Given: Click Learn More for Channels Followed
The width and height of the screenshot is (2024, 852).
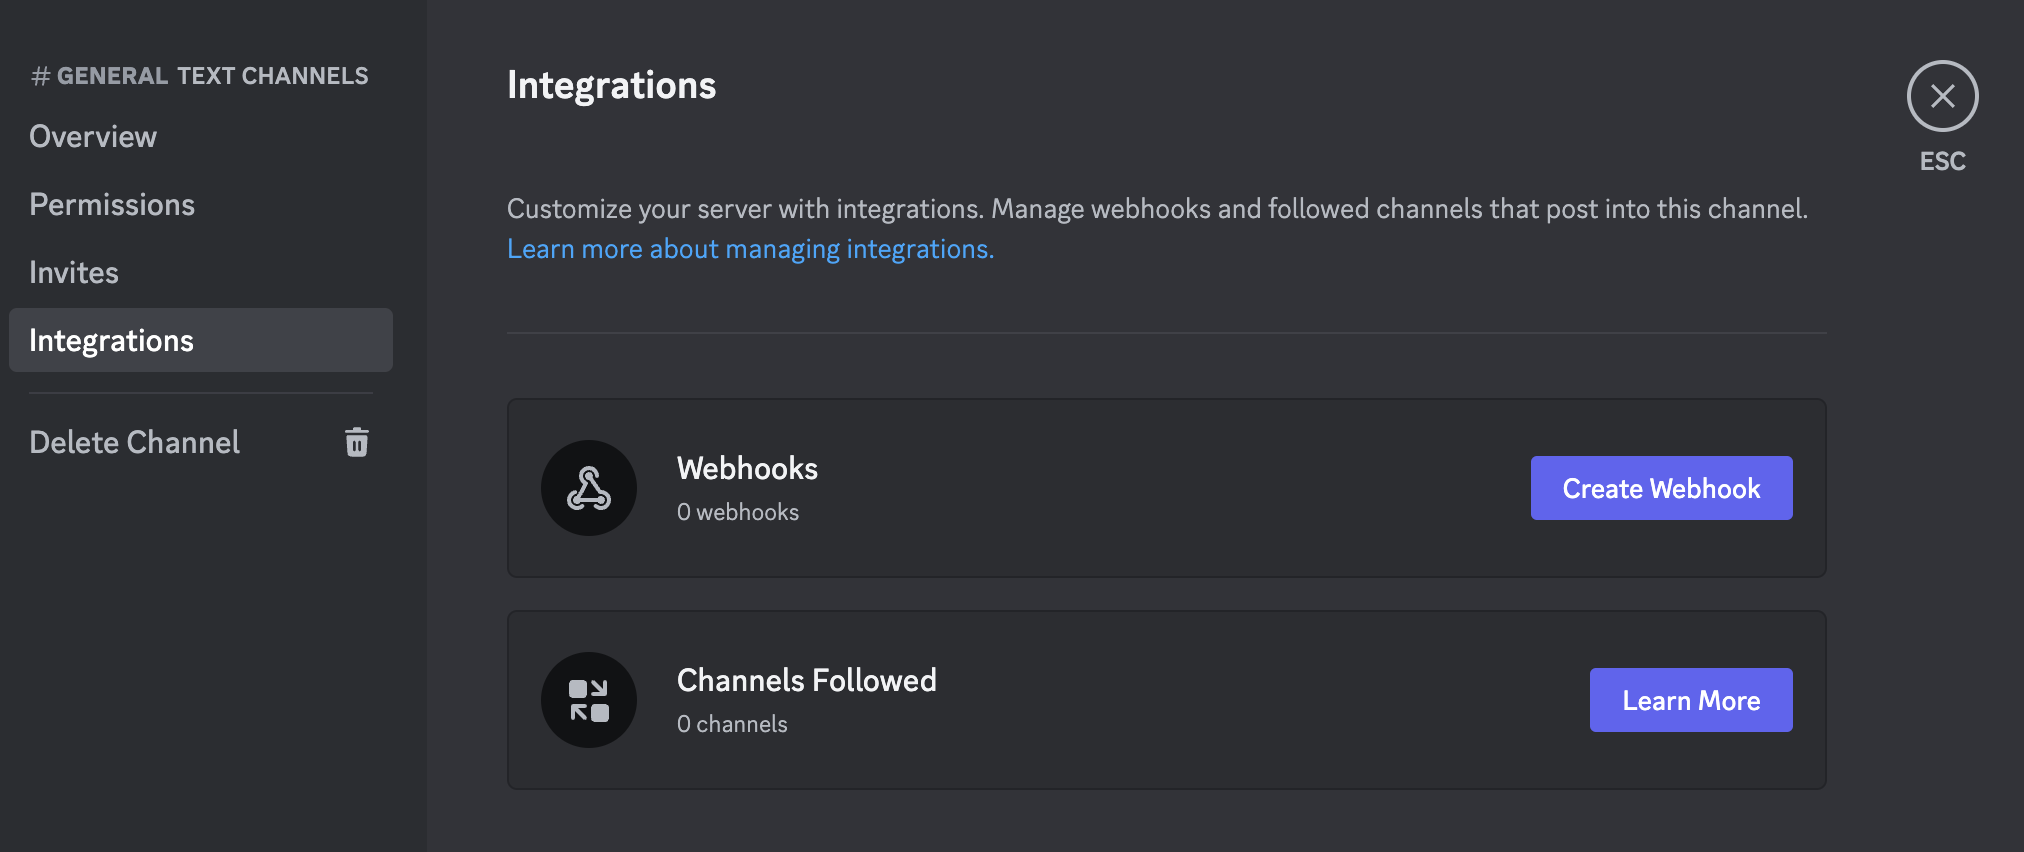Looking at the screenshot, I should [x=1690, y=700].
